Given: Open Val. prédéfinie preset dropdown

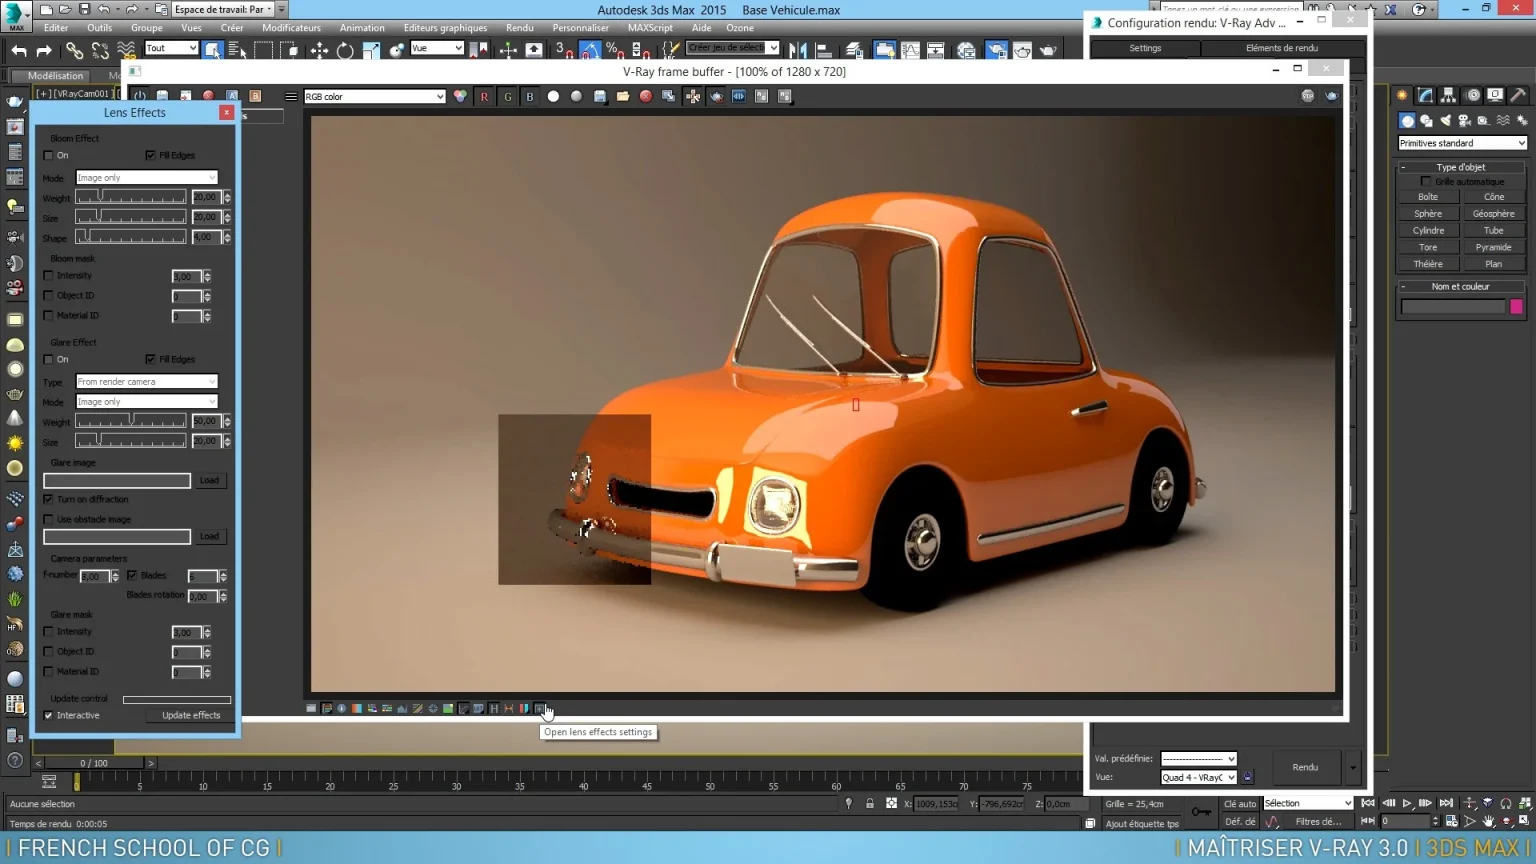Looking at the screenshot, I should (x=1198, y=758).
